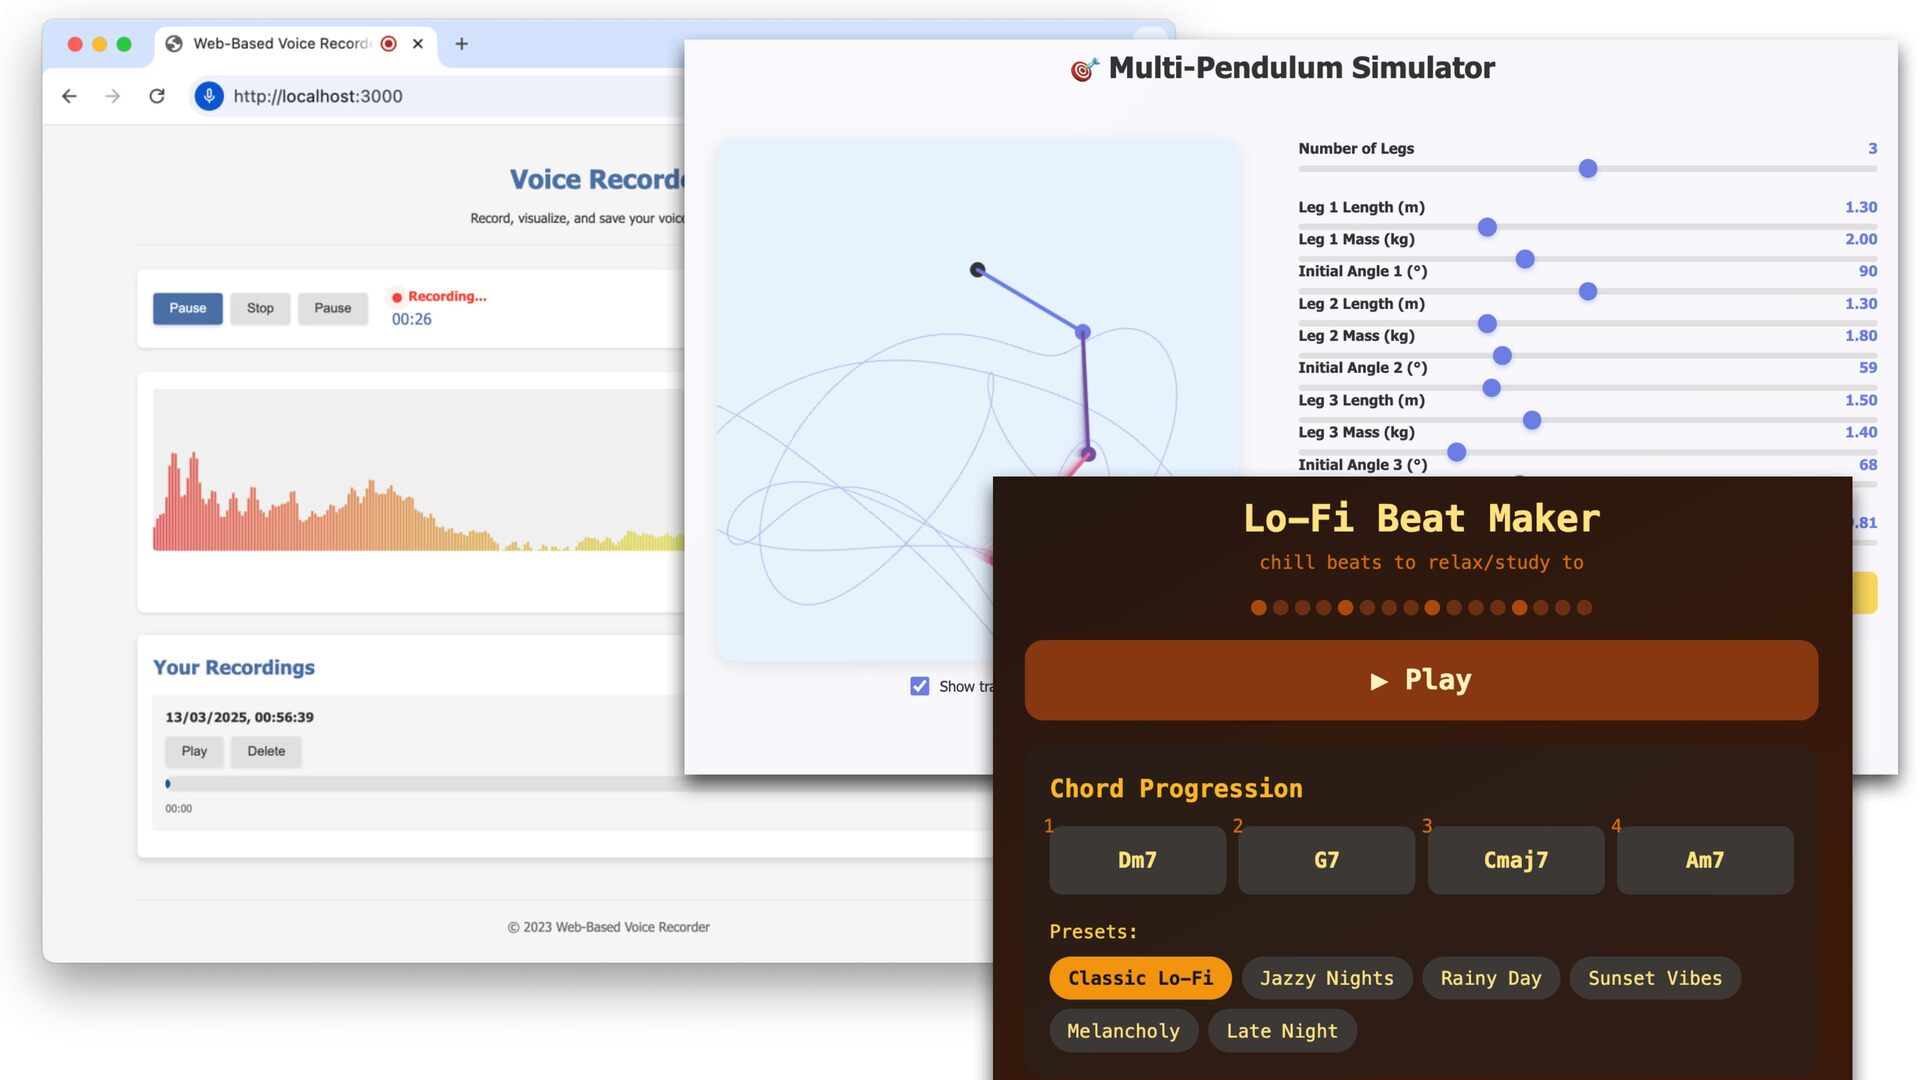This screenshot has width=1920, height=1080.
Task: Click the tab's red recording indicator icon
Action: pyautogui.click(x=389, y=44)
